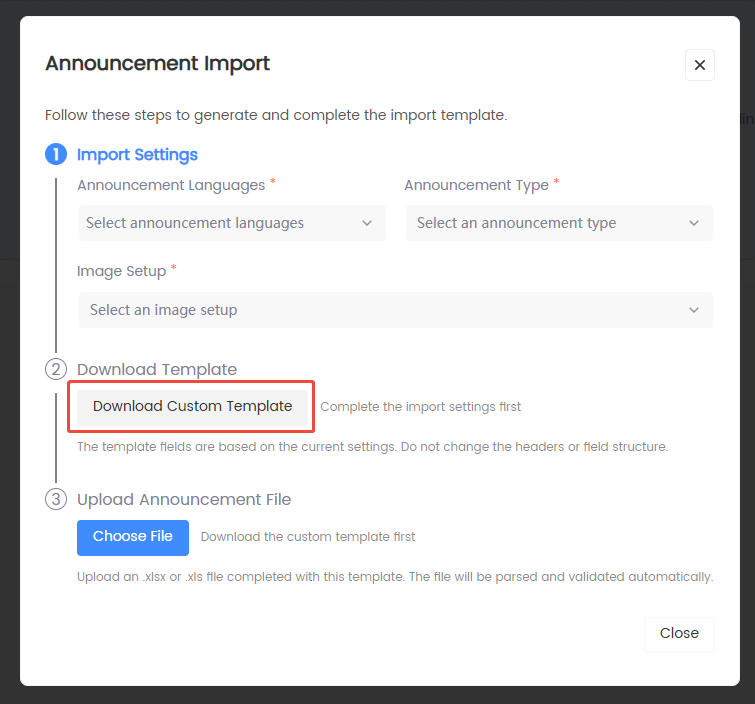
Task: Click the Announcement Import dialog title
Action: coord(157,64)
